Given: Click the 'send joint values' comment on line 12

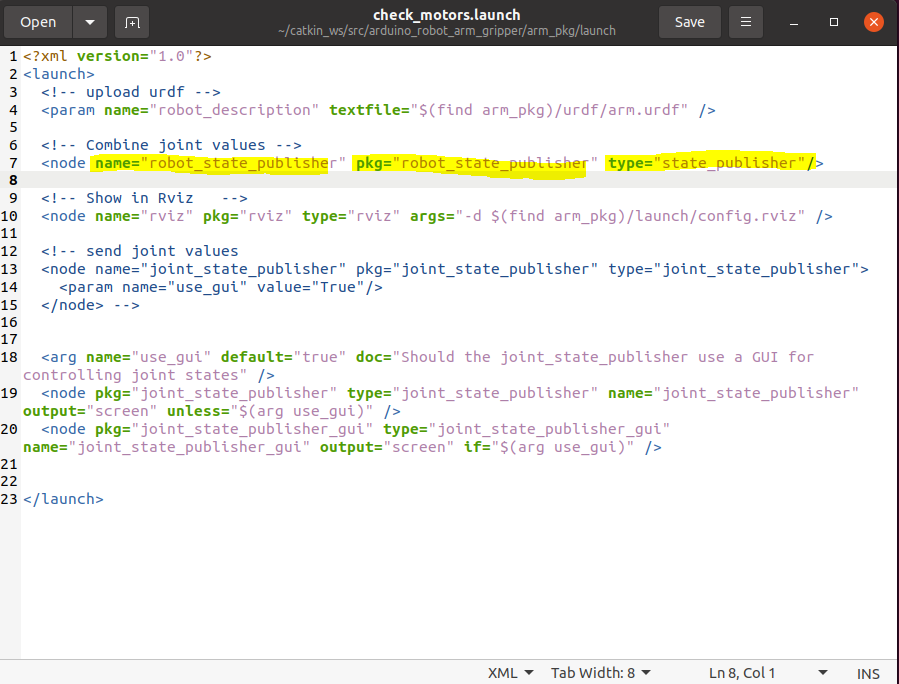Looking at the screenshot, I should 139,251.
